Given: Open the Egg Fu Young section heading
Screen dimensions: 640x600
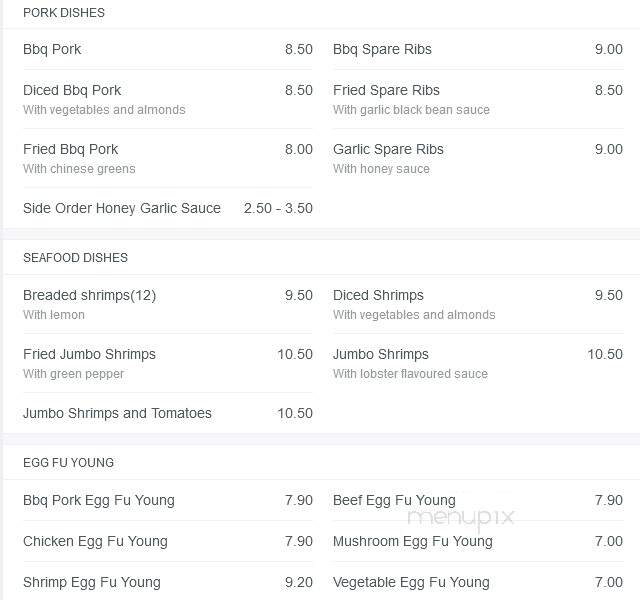Looking at the screenshot, I should point(69,462).
